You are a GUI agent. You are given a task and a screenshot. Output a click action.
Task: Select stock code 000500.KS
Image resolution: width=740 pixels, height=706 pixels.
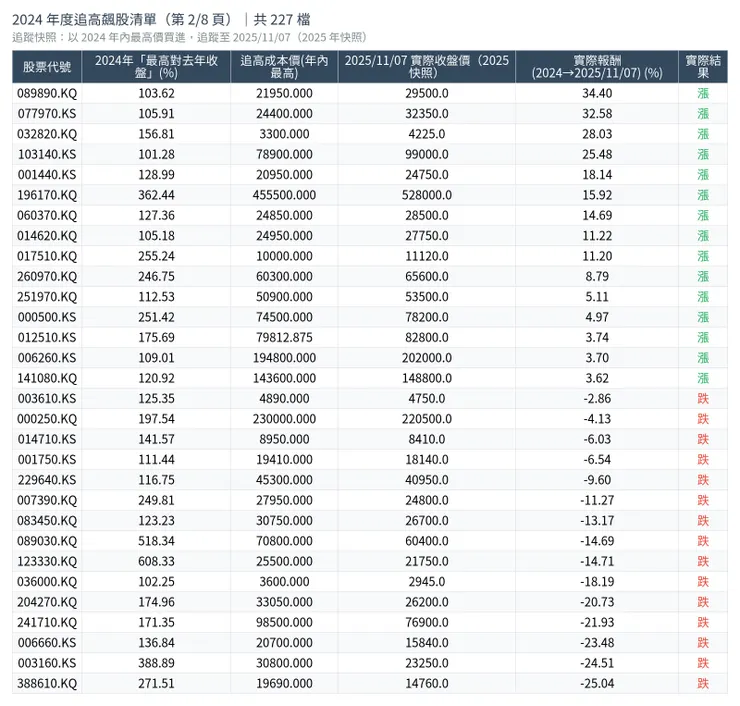pos(47,317)
